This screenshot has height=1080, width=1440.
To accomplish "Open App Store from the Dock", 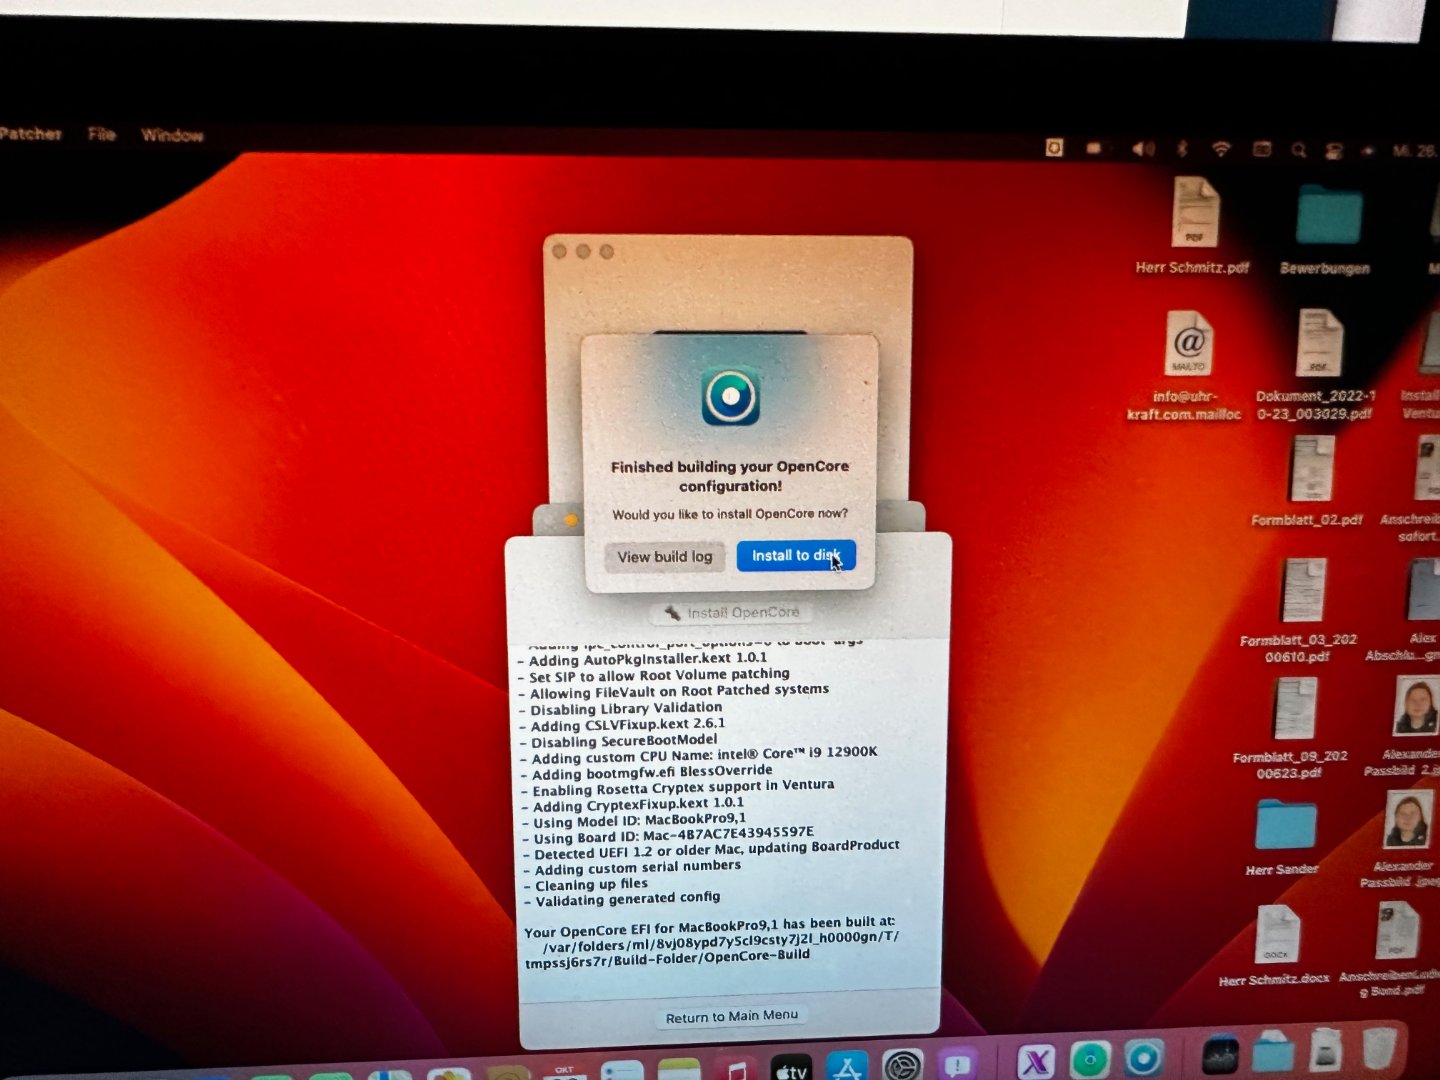I will click(x=847, y=1068).
